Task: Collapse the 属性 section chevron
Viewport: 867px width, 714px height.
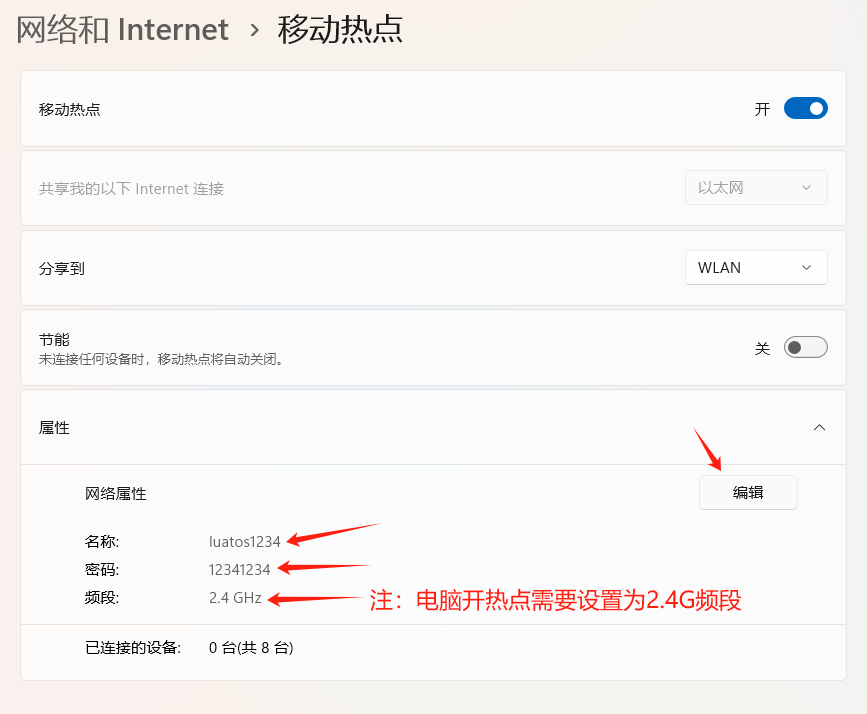Action: 819,428
